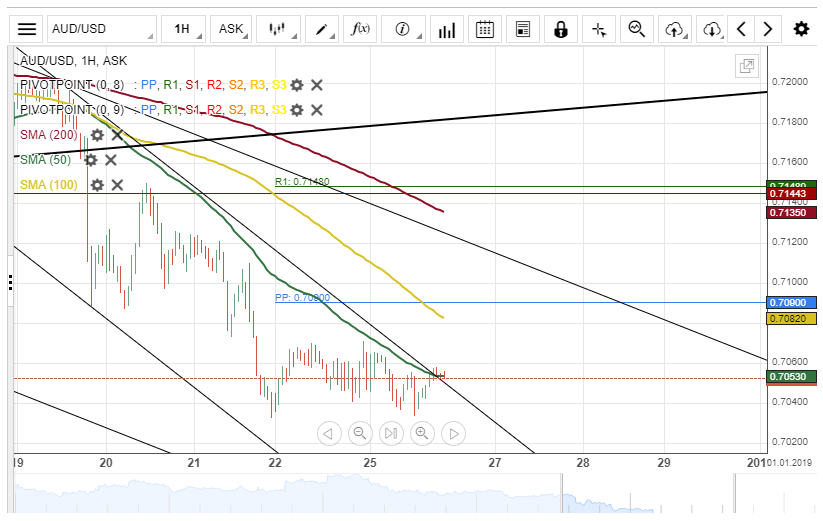Select the pencil drawing tools

(321, 29)
